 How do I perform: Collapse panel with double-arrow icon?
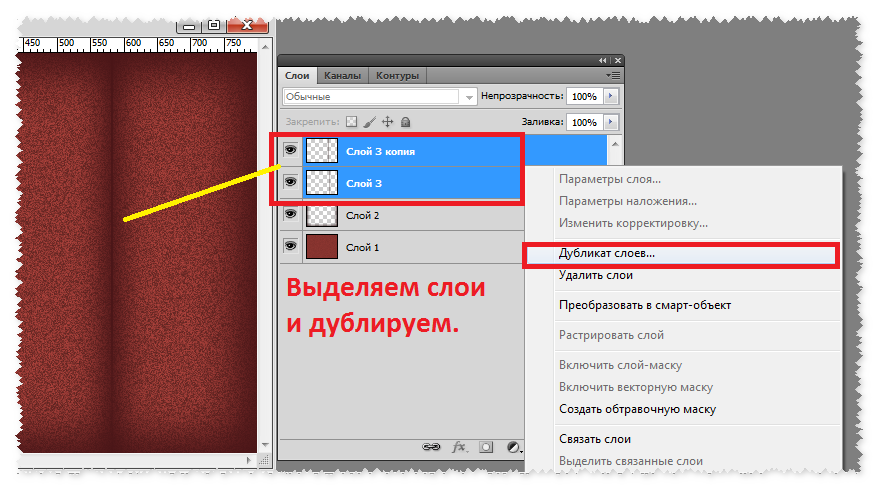pos(602,60)
